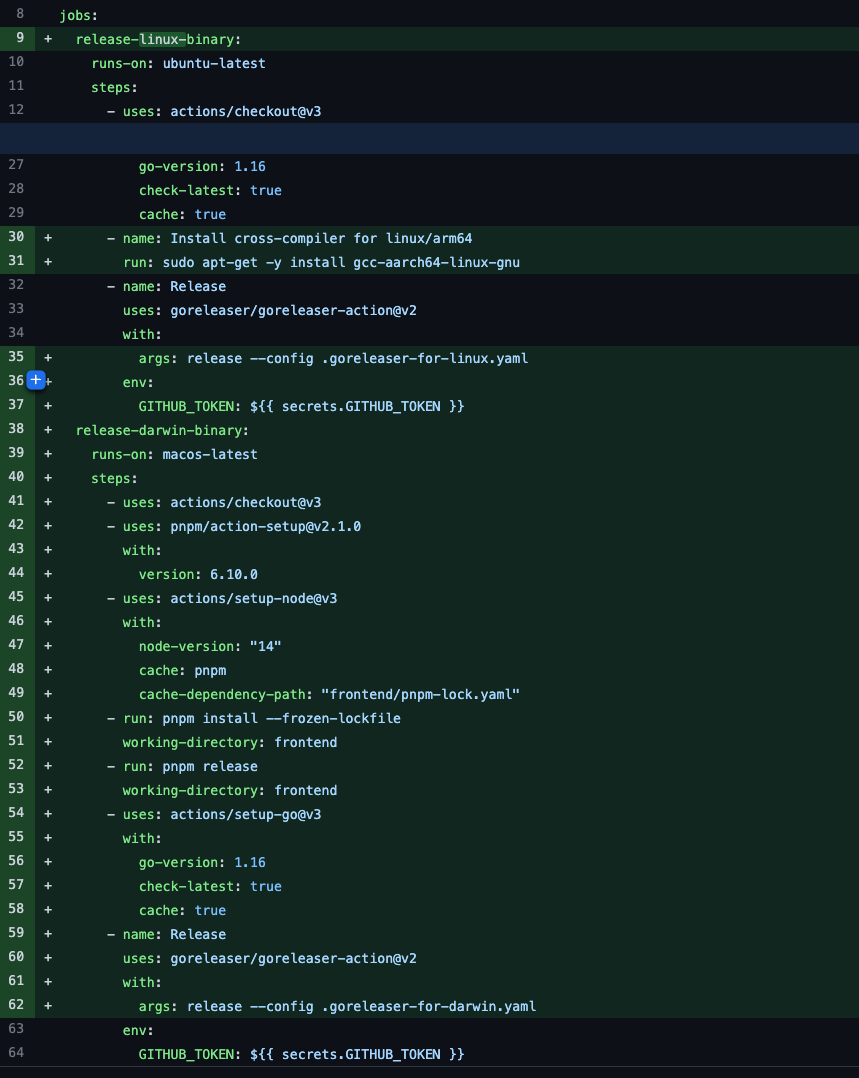Open a comment on the GITHUB_TOKEN line 37
Viewport: 859px width, 1078px height.
pyautogui.click(x=36, y=405)
